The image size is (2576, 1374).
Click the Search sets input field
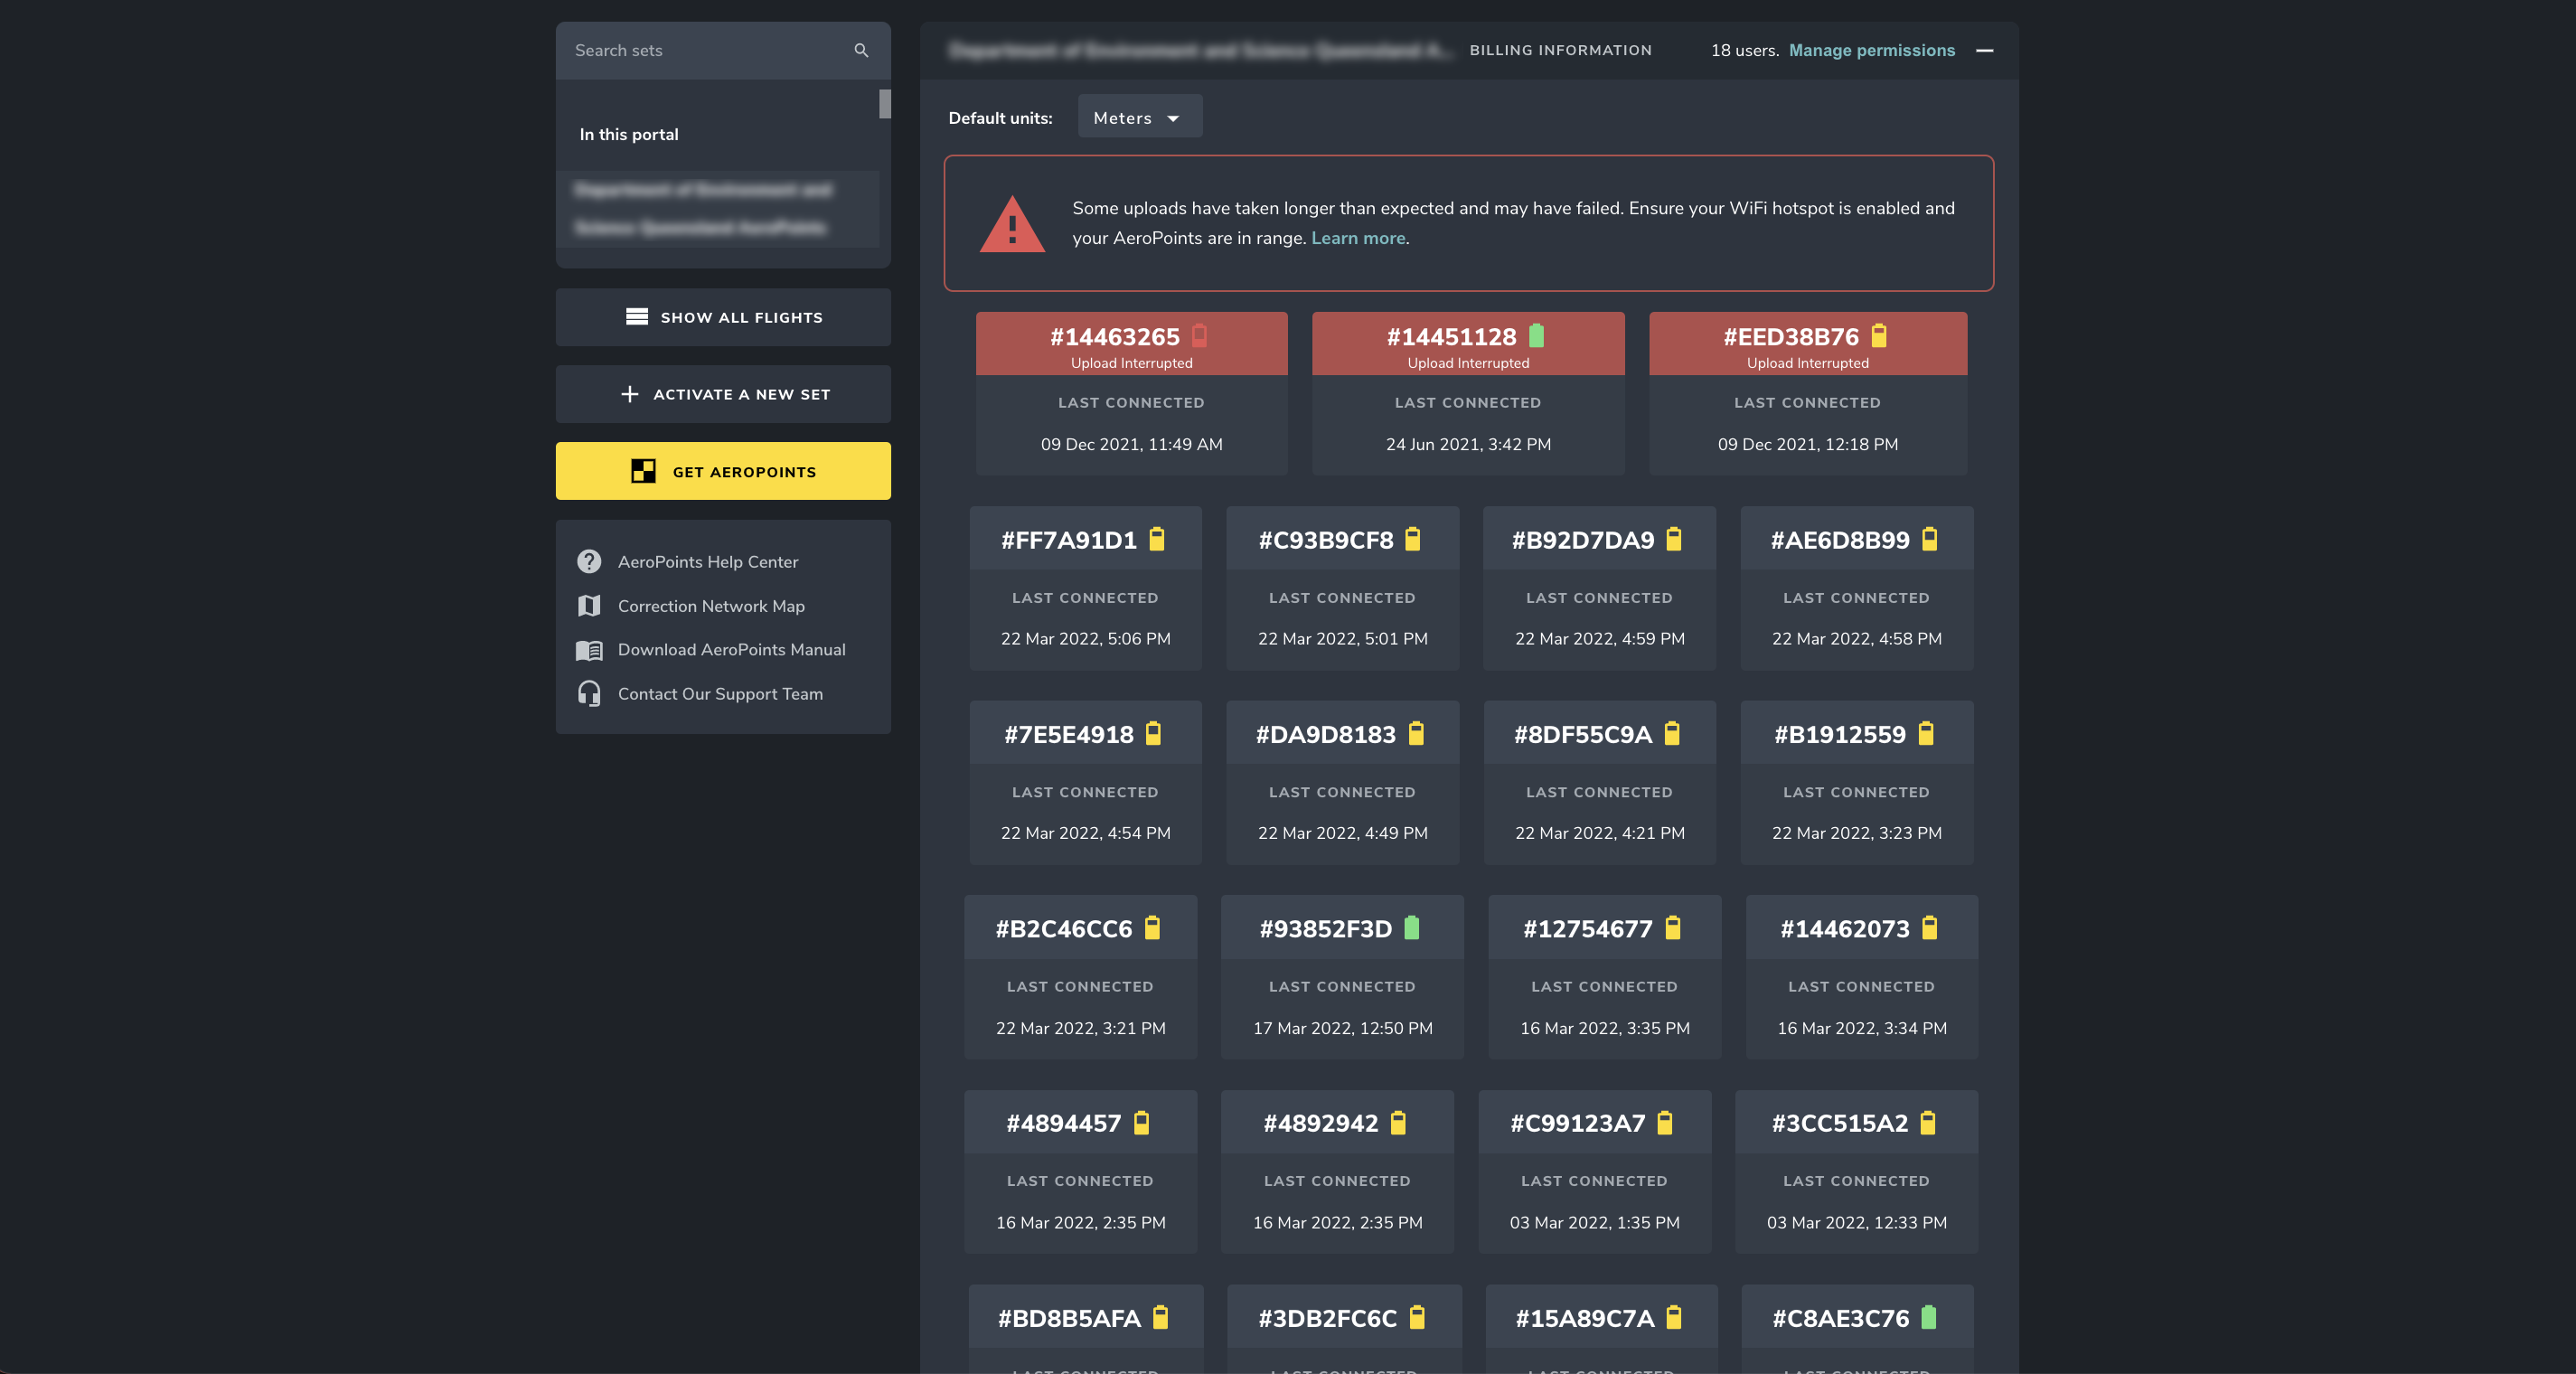pyautogui.click(x=723, y=50)
